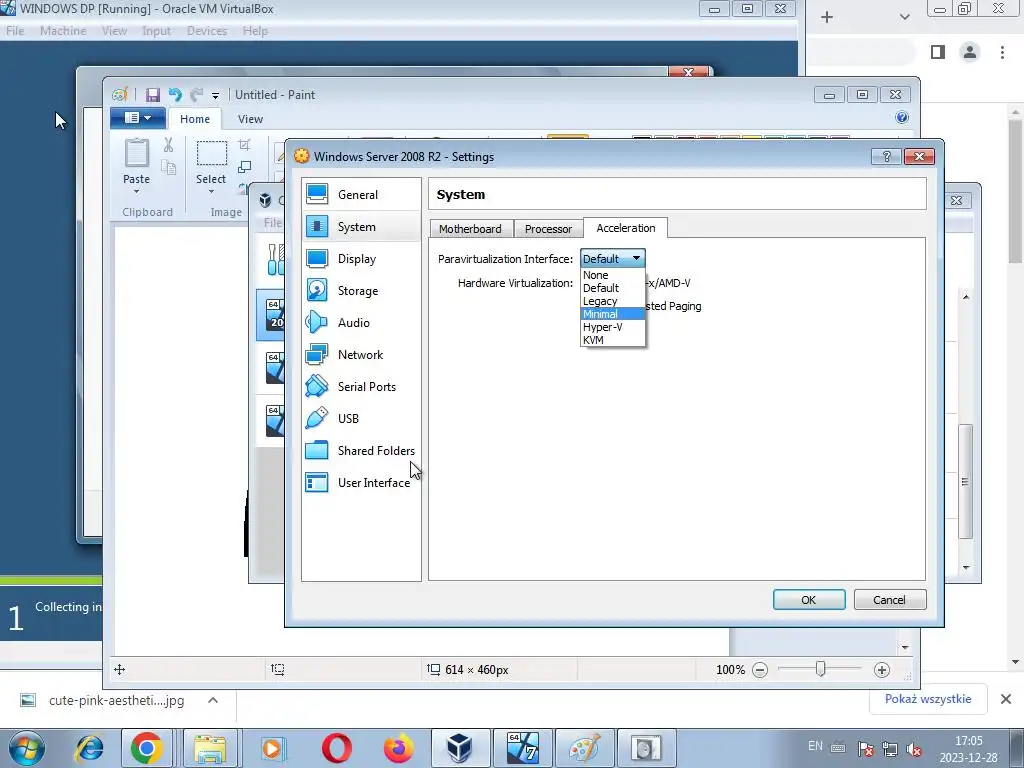
Task: Switch to Paint's View ribbon tab
Action: [x=250, y=119]
